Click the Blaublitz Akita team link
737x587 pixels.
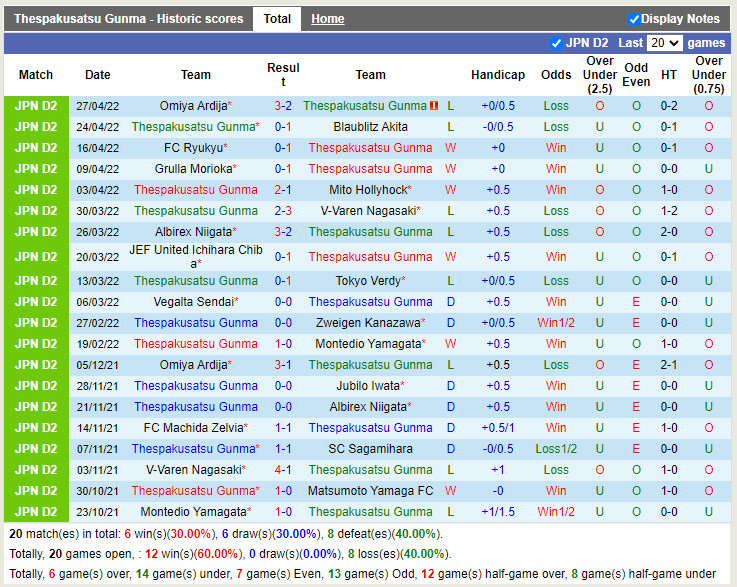[370, 127]
